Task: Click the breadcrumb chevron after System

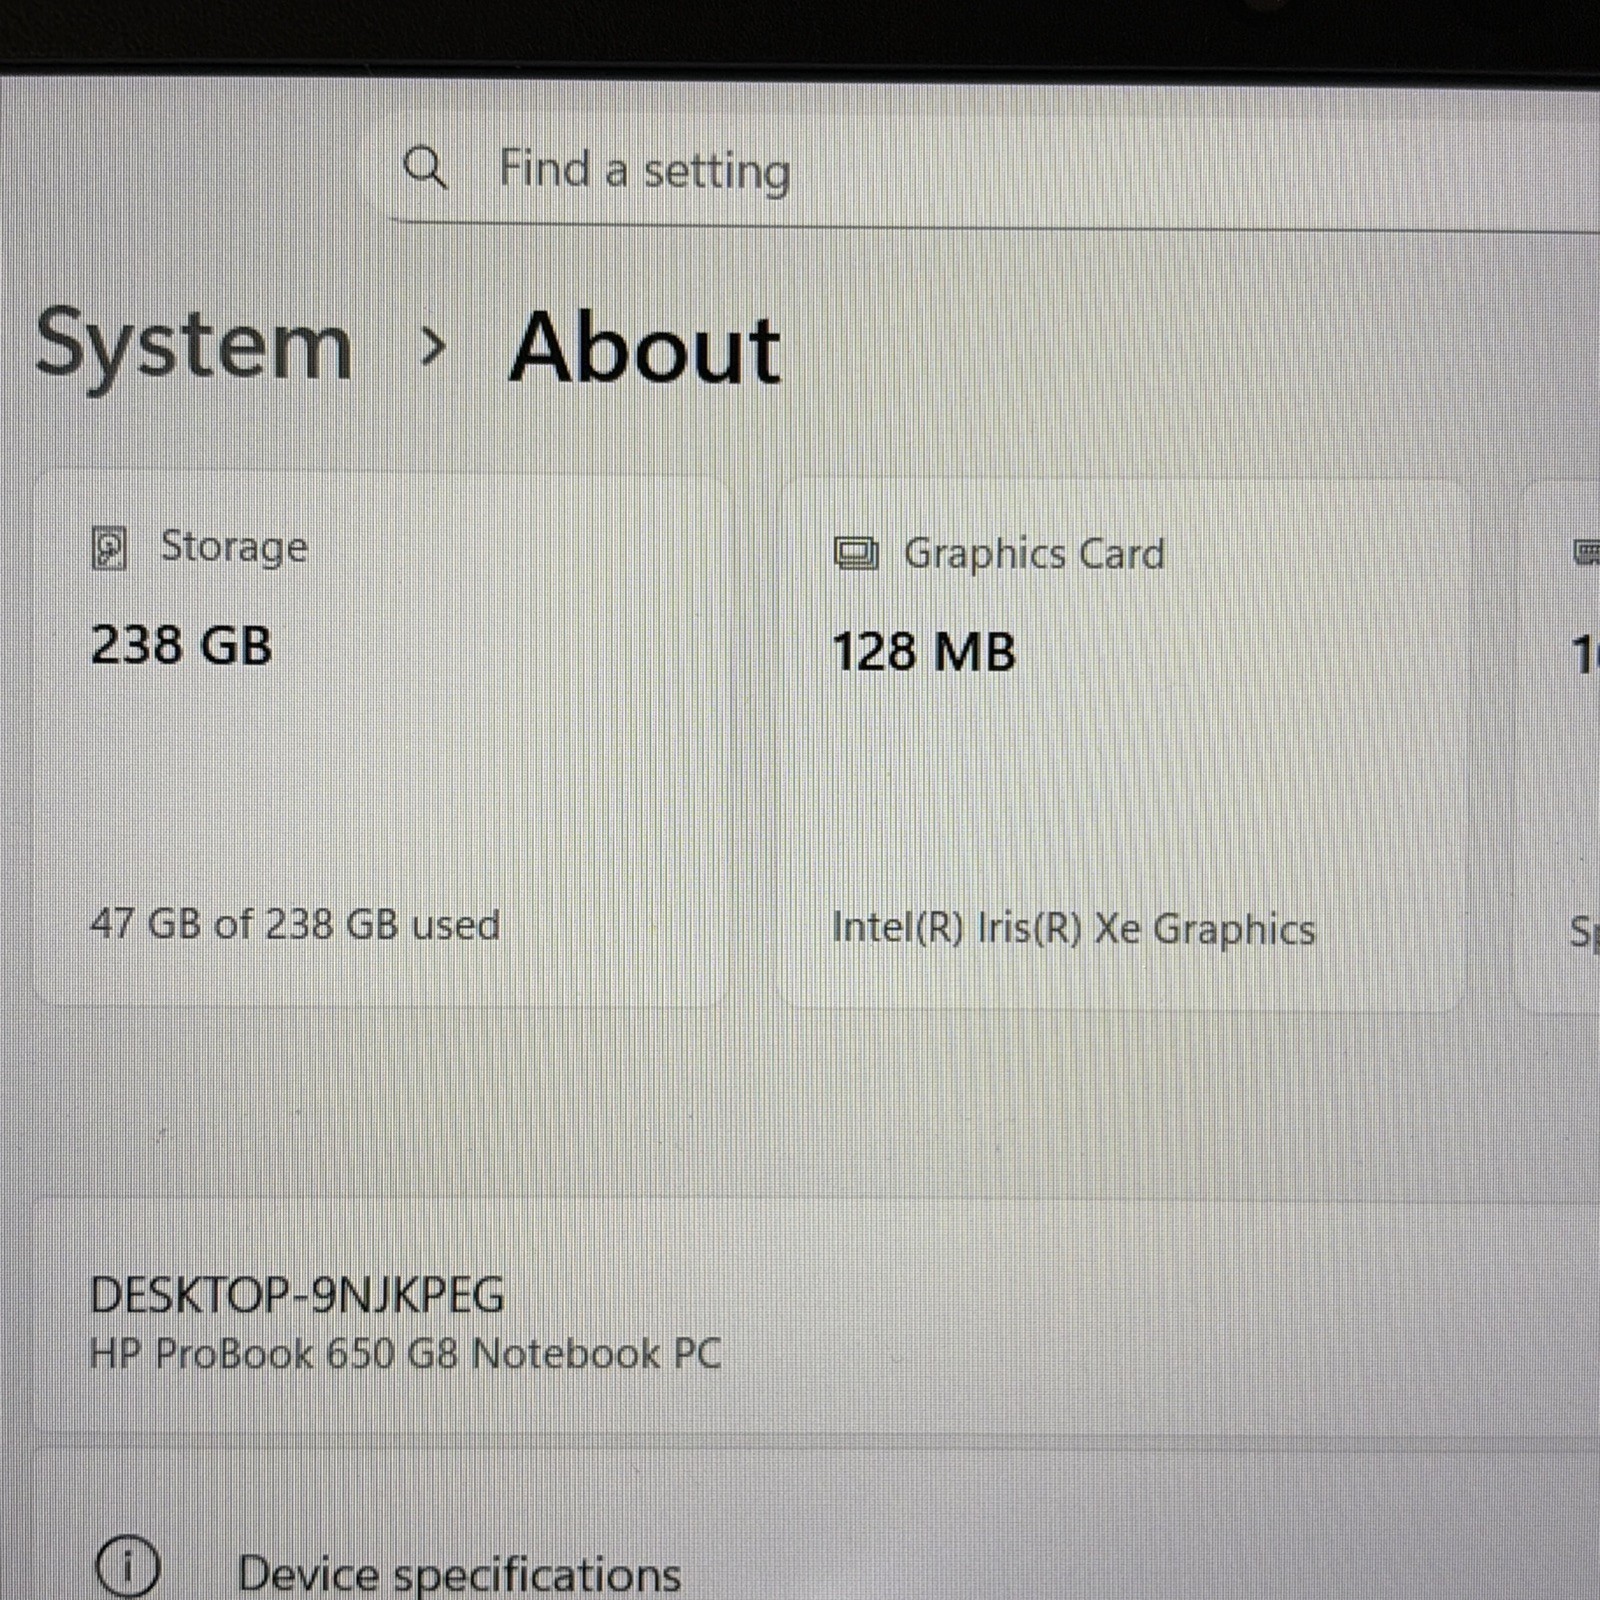Action: 433,348
